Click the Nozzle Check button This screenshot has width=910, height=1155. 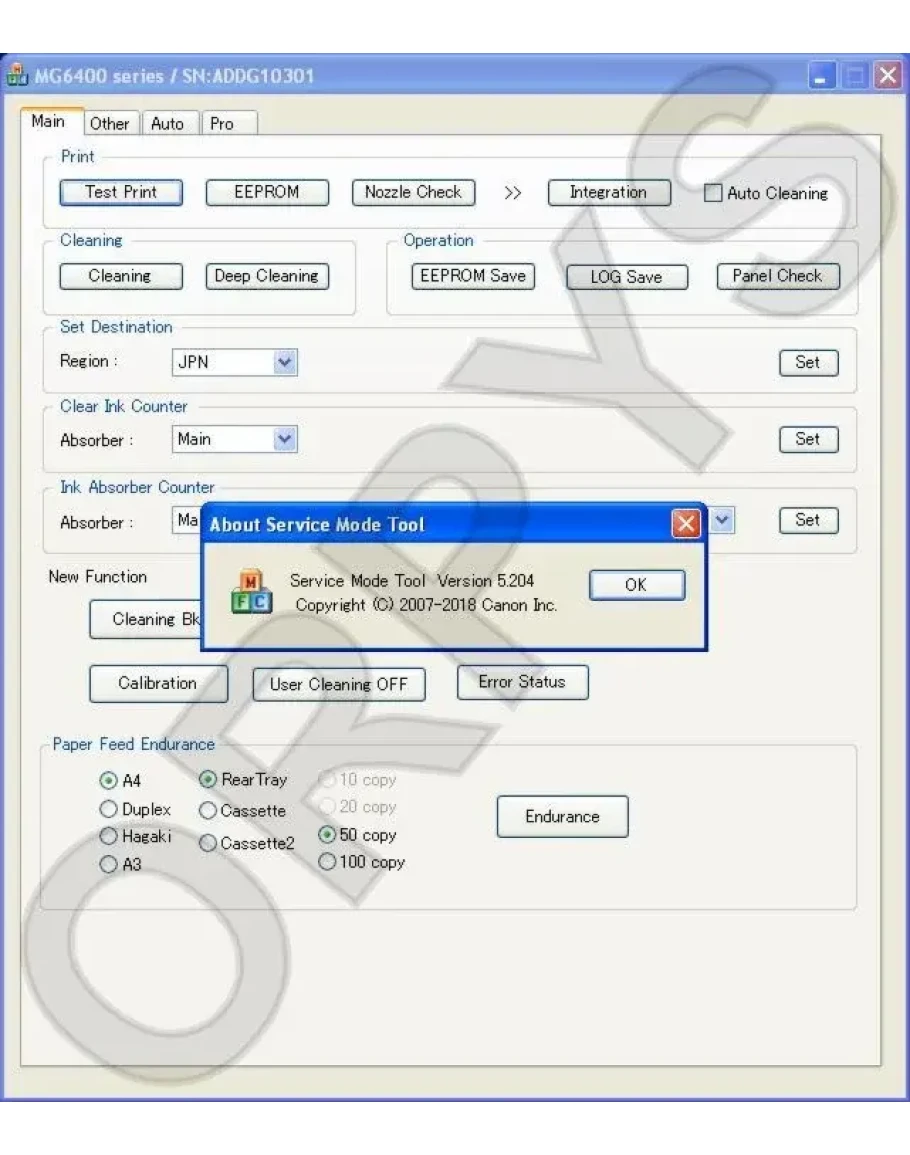413,193
